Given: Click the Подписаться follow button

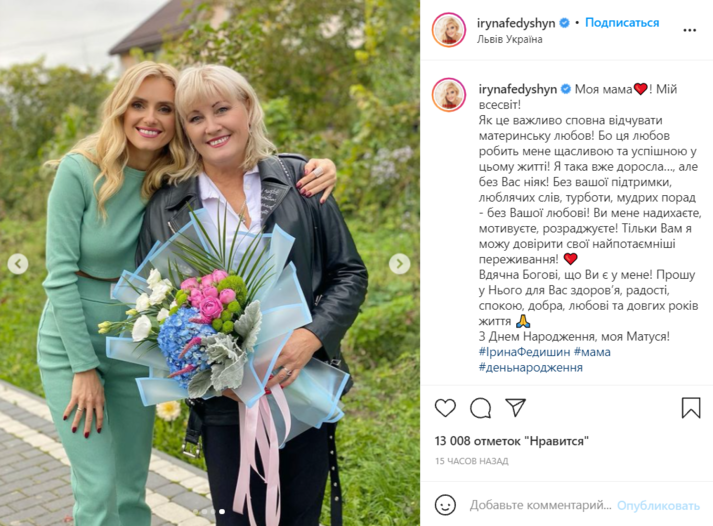Looking at the screenshot, I should click(x=622, y=23).
